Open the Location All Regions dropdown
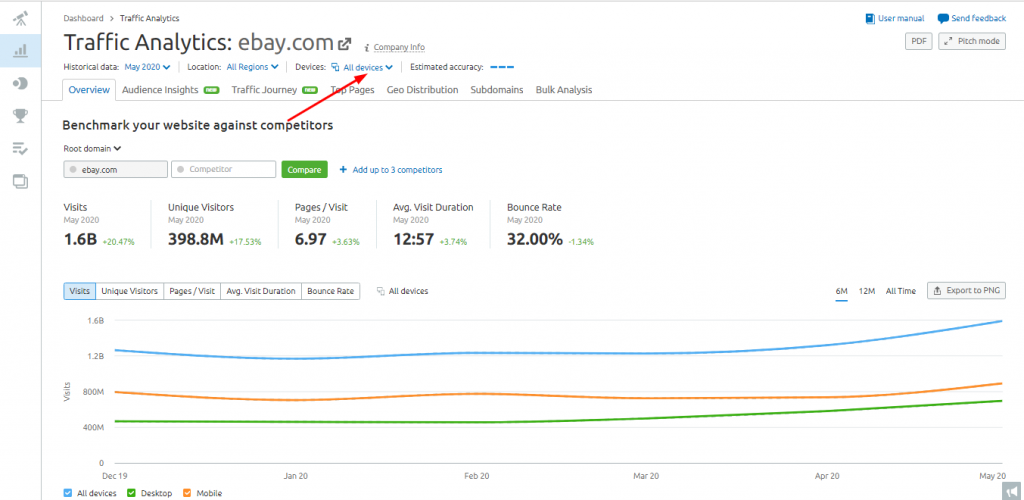1024x500 pixels. 253,67
